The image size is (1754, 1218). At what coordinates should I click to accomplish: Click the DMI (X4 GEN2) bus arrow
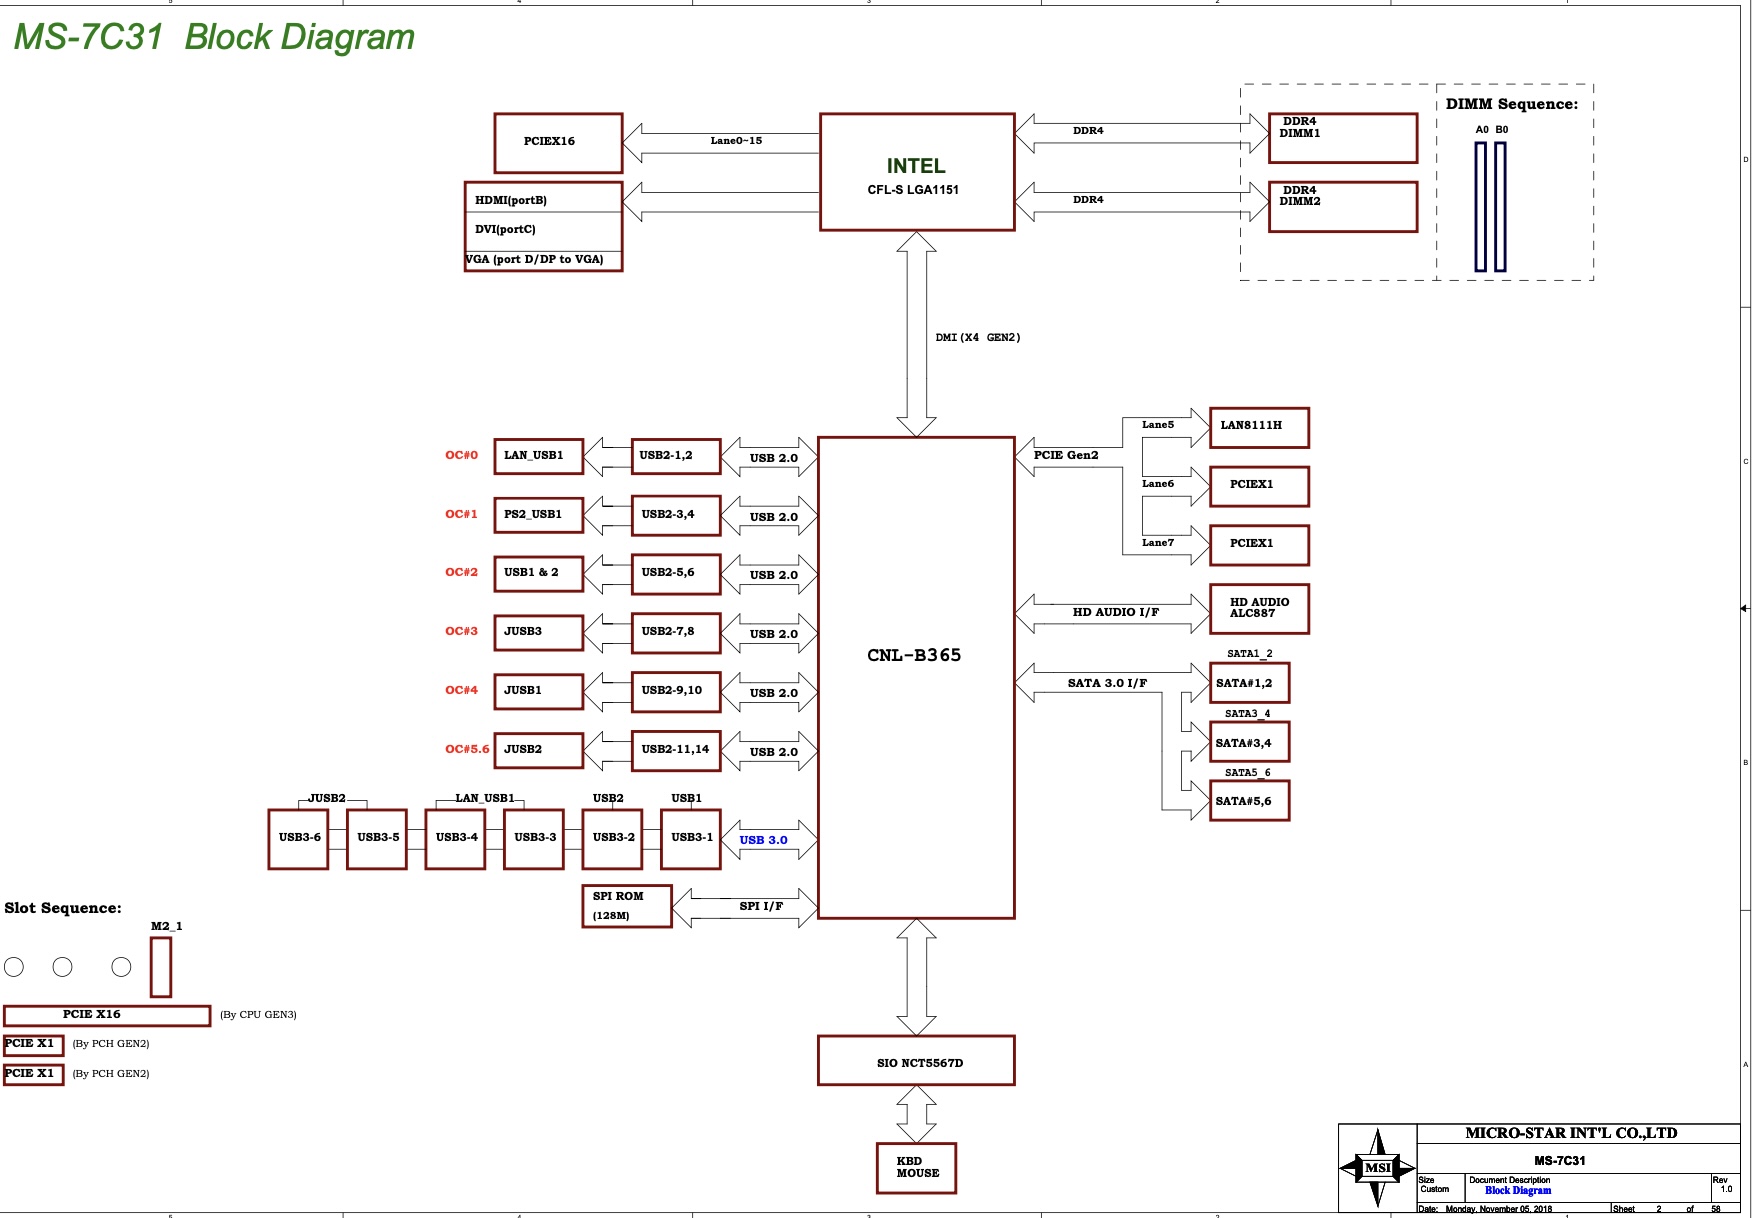(x=916, y=334)
